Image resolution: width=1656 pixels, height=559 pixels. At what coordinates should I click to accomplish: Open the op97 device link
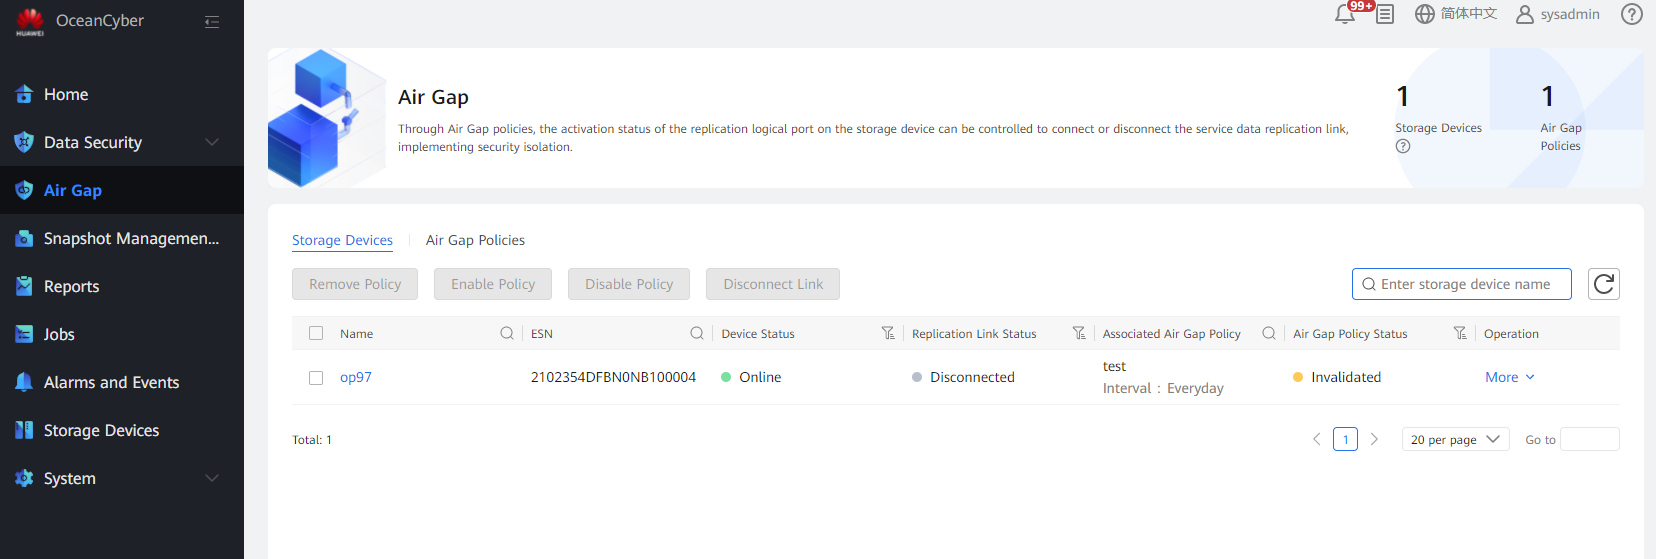coord(355,377)
